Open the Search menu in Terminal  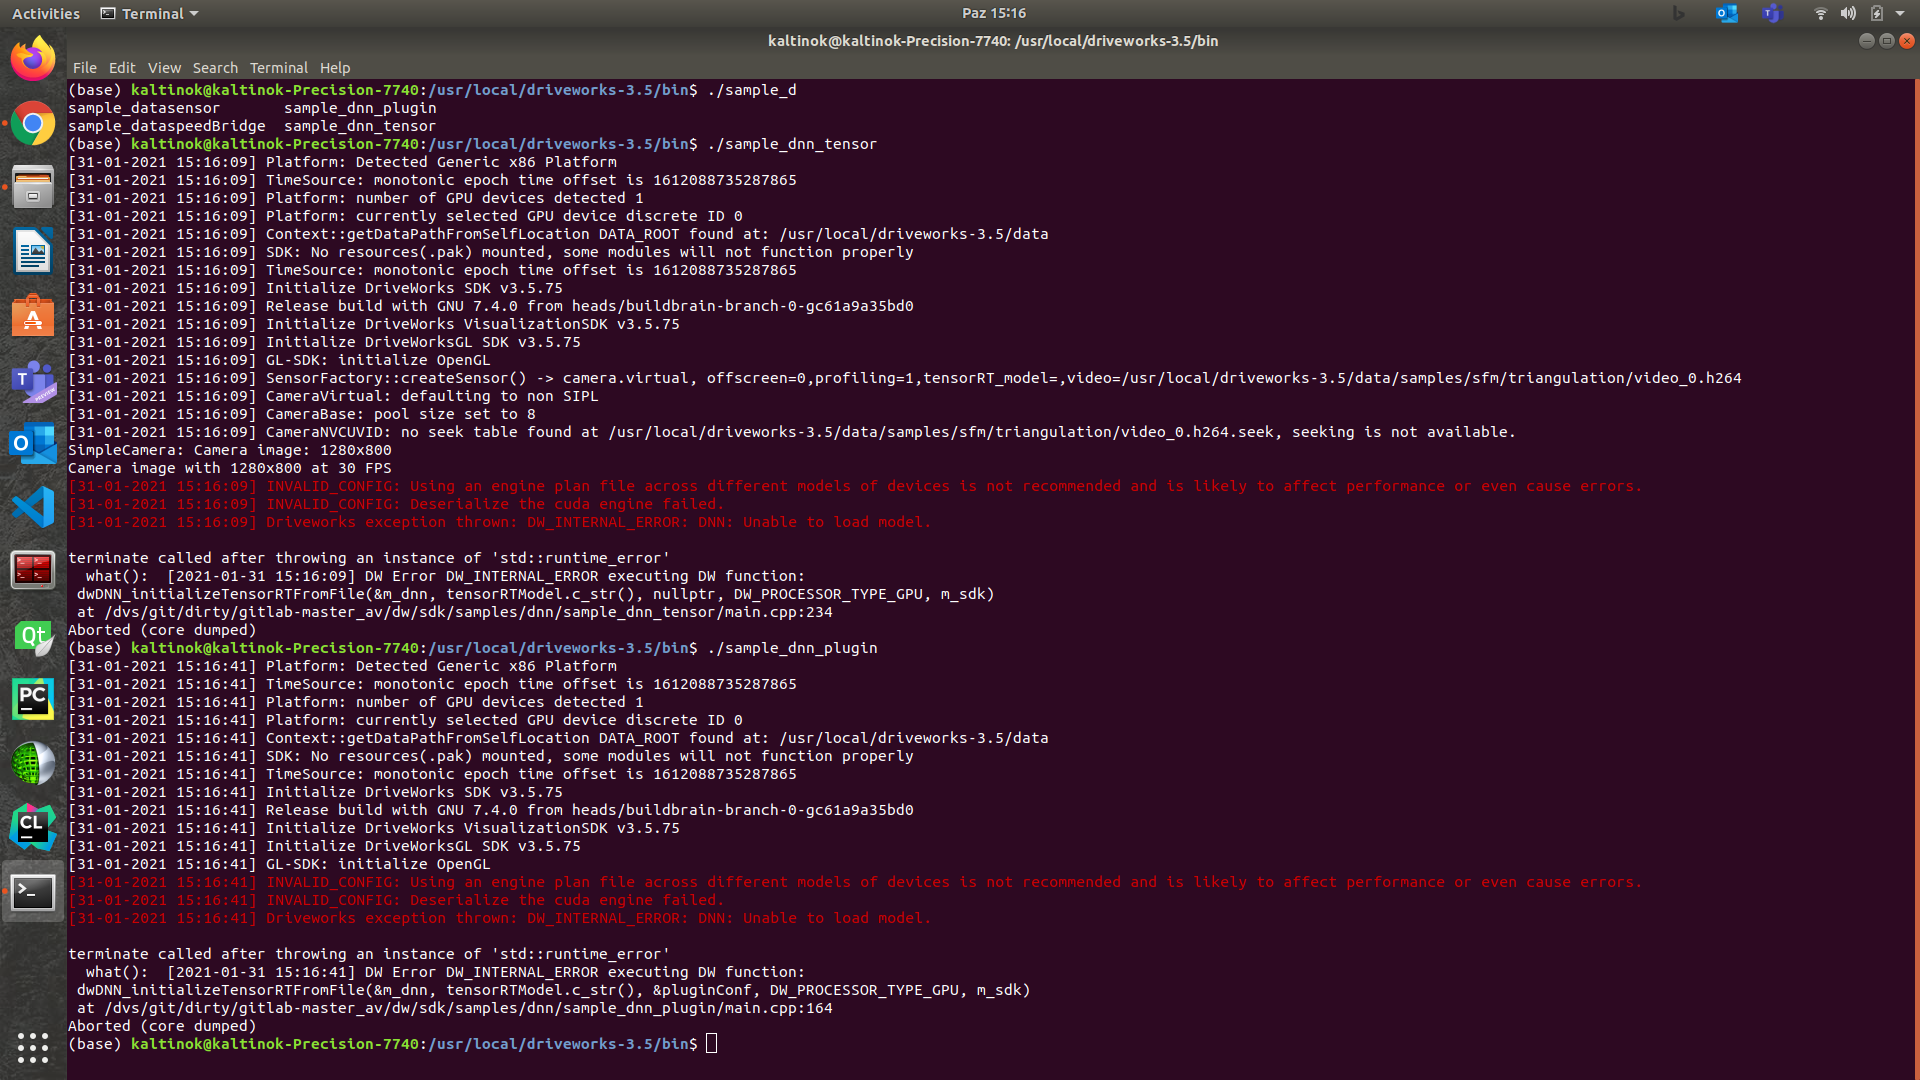click(x=215, y=68)
